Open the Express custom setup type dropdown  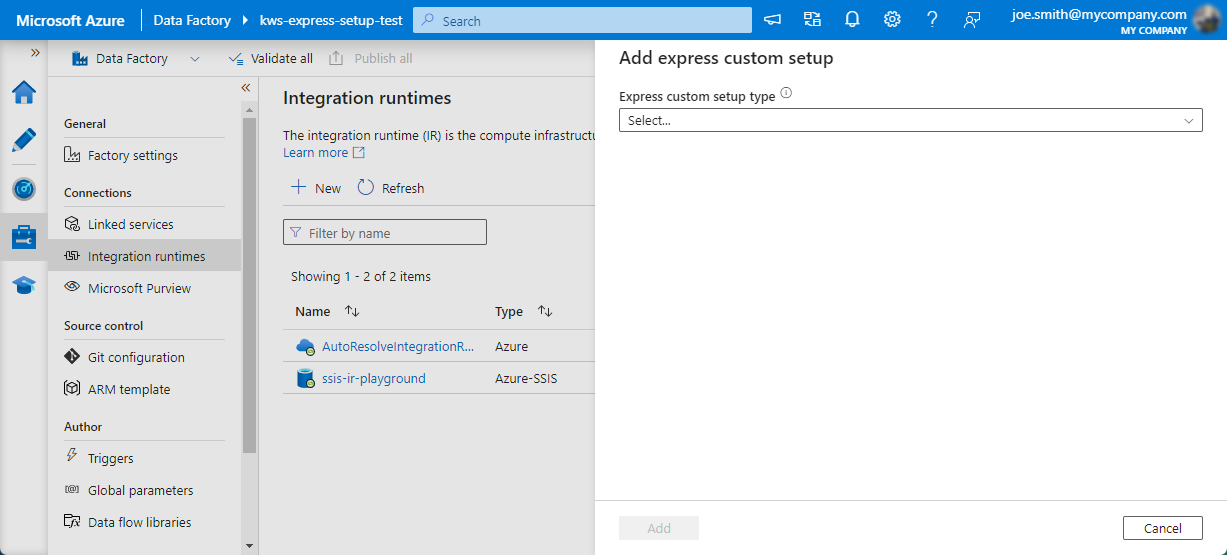pos(911,120)
